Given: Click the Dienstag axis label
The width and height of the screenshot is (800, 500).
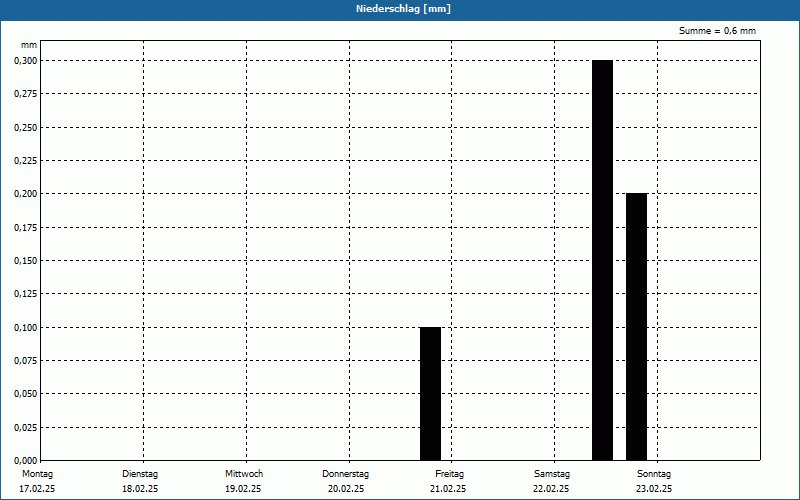Looking at the screenshot, I should 140,474.
